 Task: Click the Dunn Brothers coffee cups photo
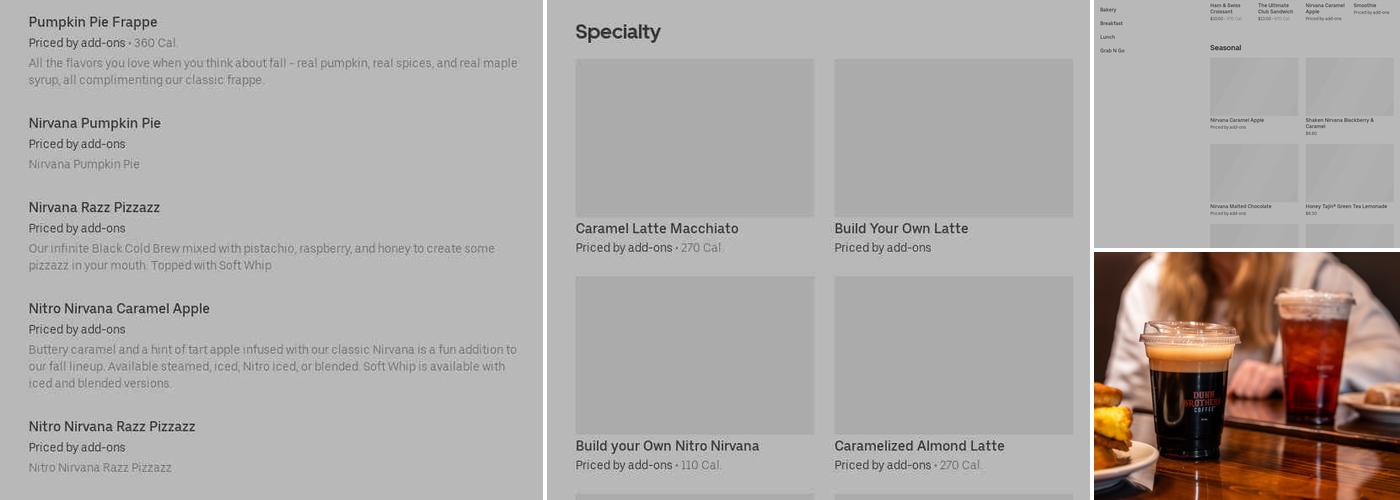coord(1246,376)
